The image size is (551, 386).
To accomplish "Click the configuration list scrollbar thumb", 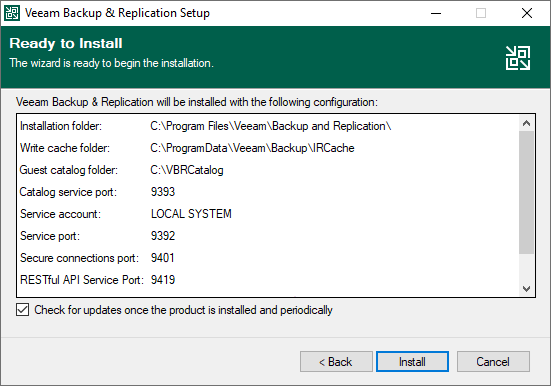I will point(526,192).
